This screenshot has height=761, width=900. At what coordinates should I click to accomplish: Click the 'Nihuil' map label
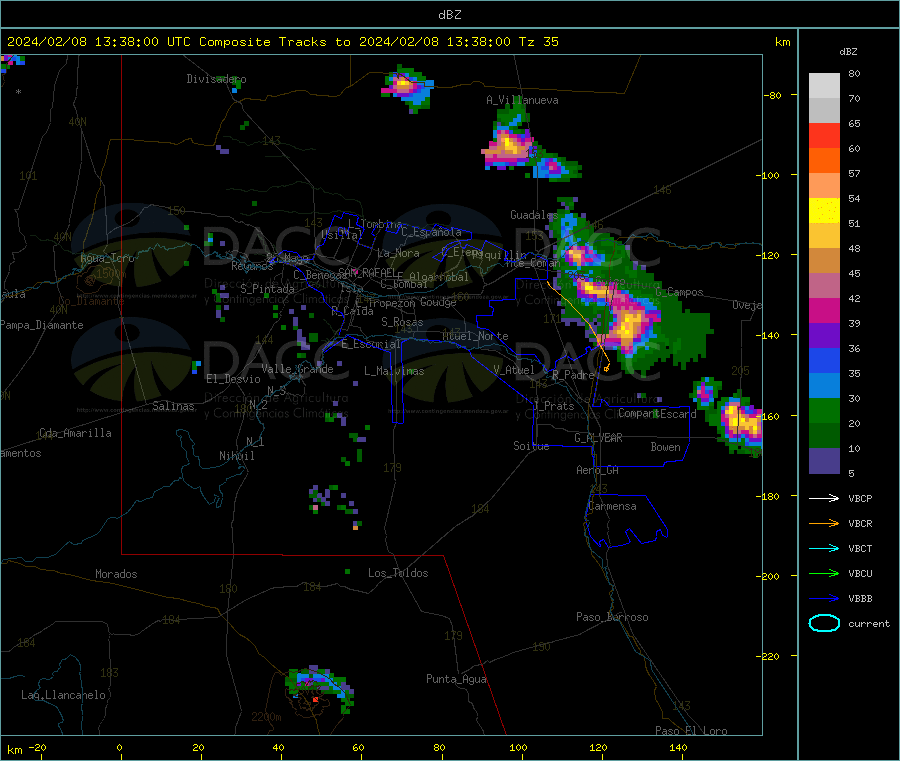click(x=237, y=456)
